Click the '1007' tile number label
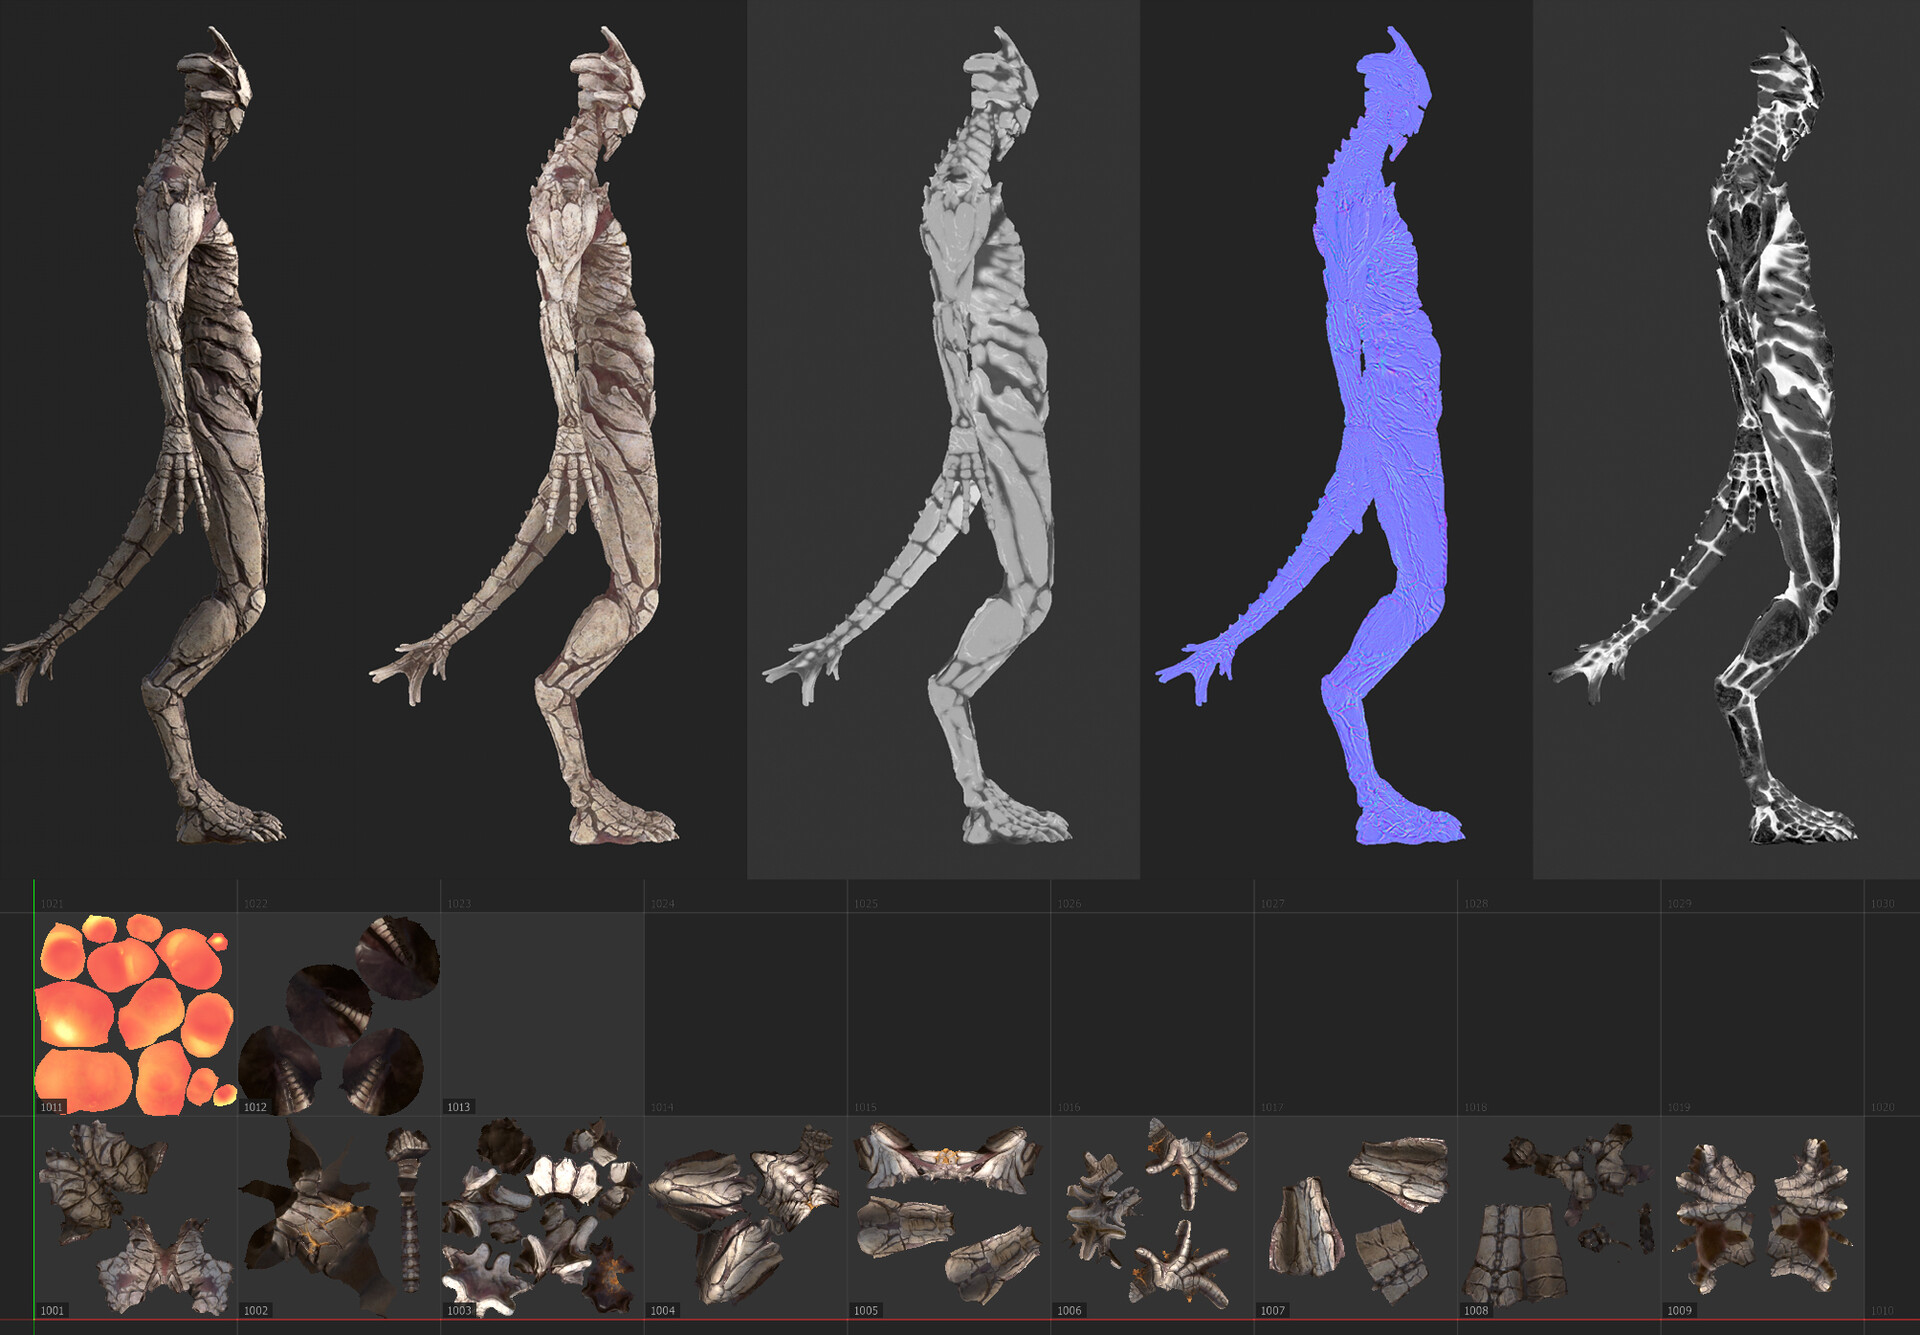This screenshot has height=1335, width=1920. click(x=1273, y=1310)
